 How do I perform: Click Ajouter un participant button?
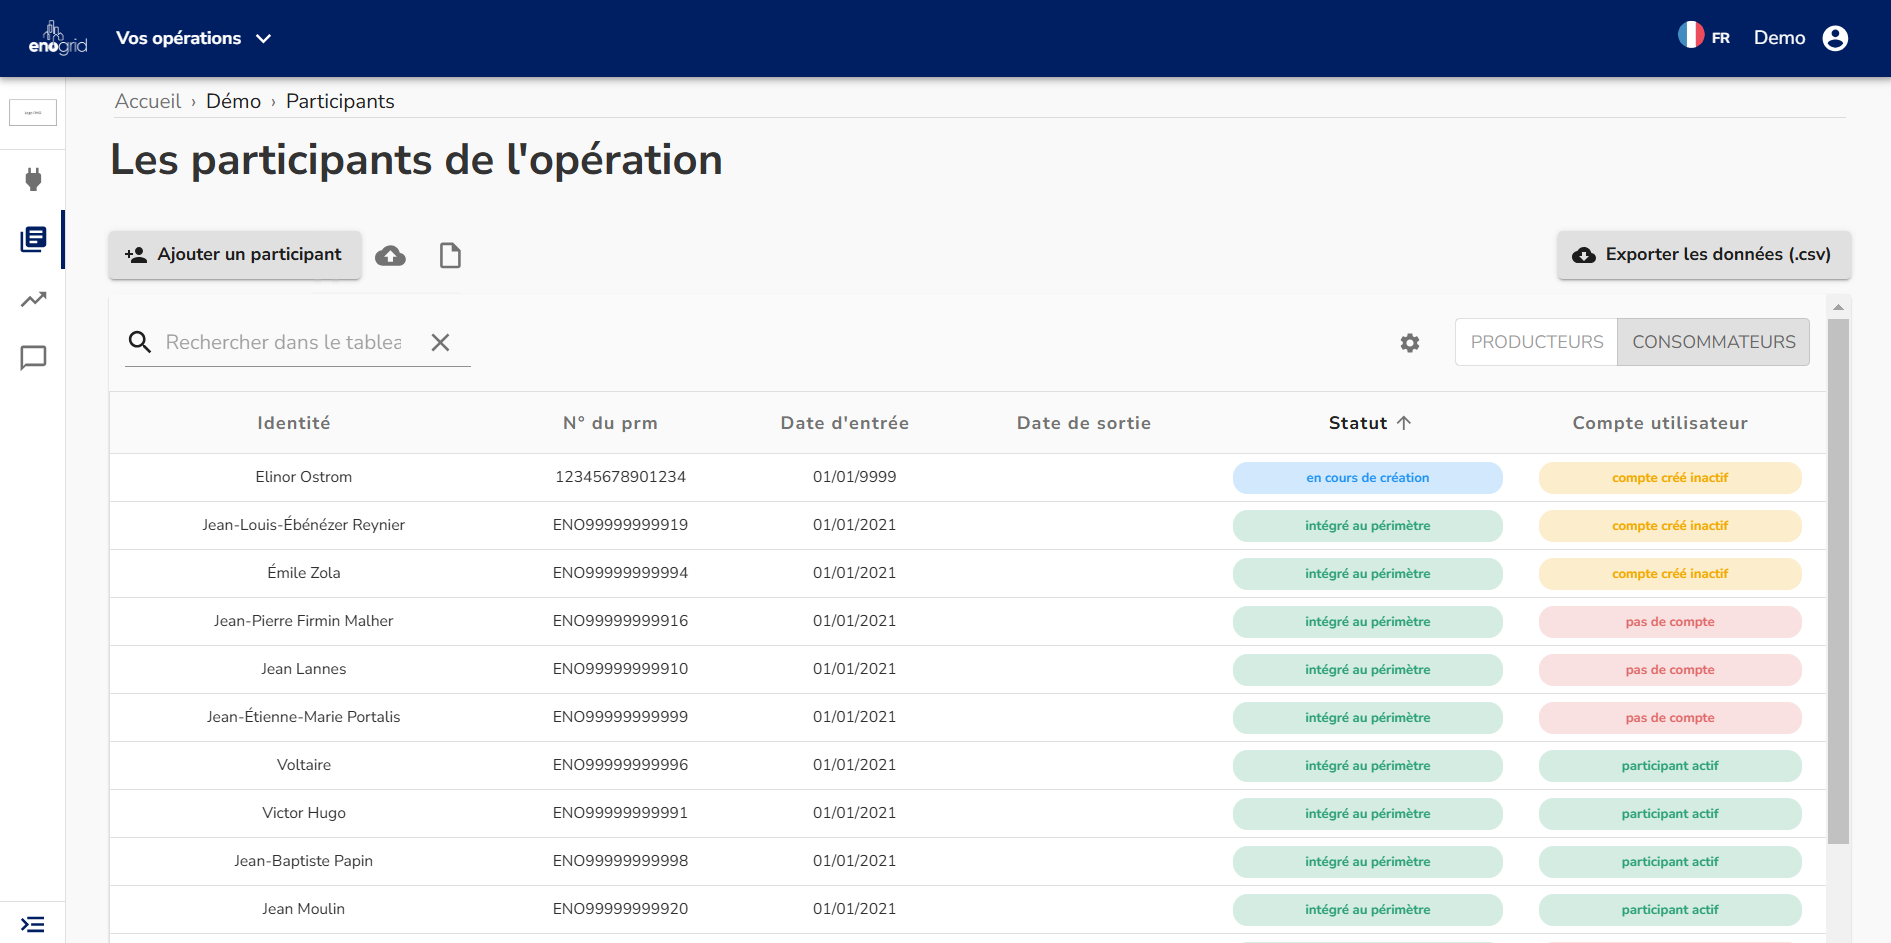pyautogui.click(x=235, y=255)
